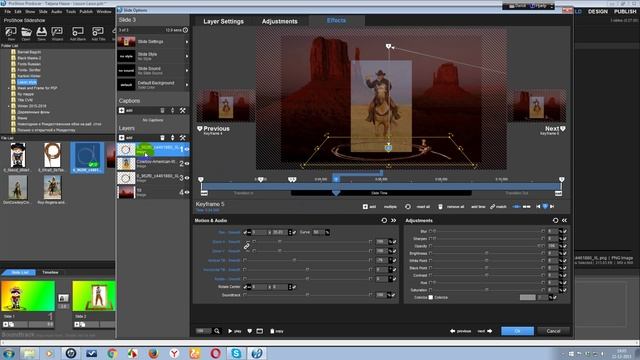Jump to next keyframe arrow icon
The image size is (640, 360).
pos(552,207)
